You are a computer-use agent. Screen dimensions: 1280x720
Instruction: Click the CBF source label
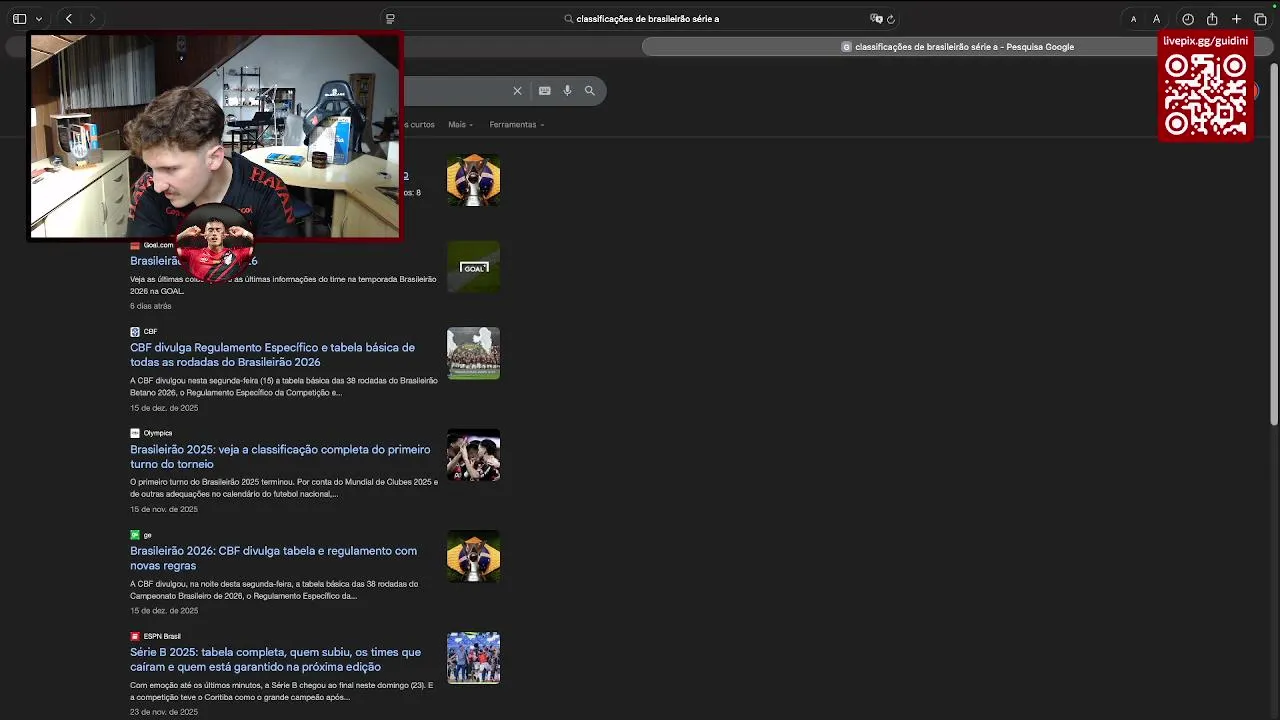150,332
